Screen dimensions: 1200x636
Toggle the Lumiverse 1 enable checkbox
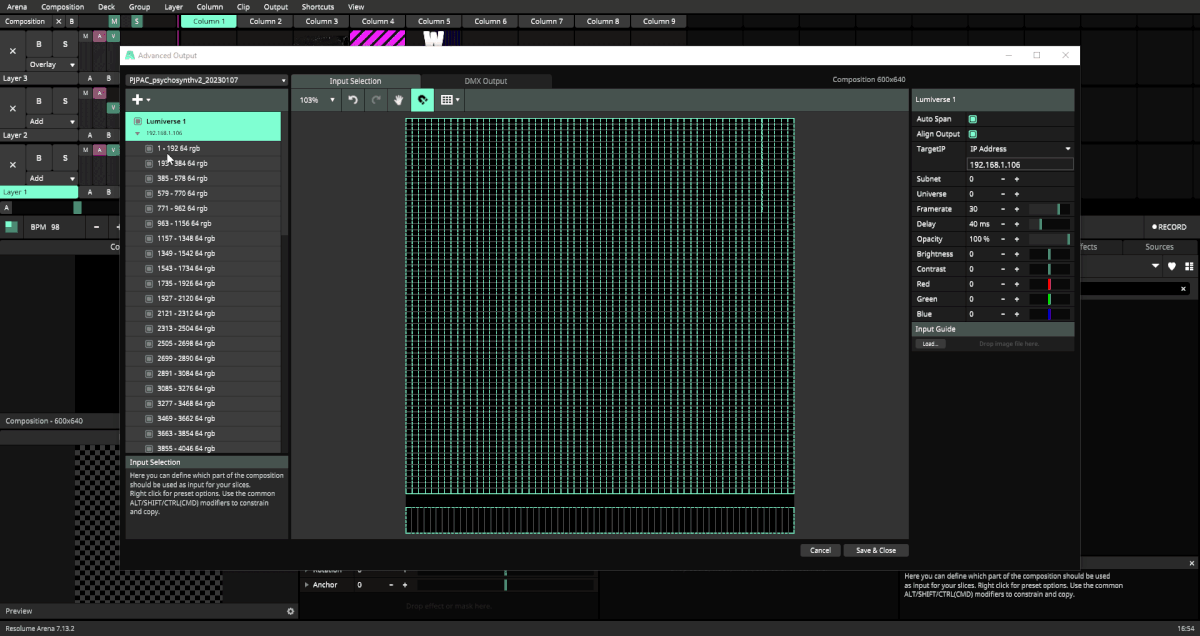[x=138, y=121]
